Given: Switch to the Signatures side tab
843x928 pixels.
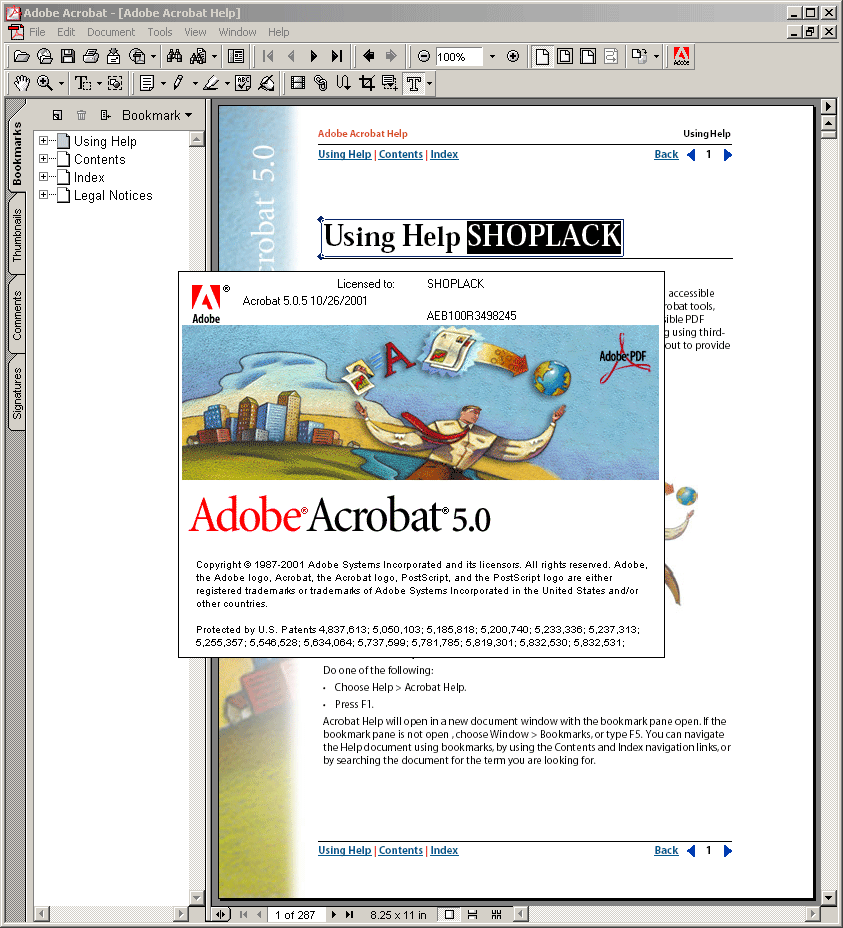Looking at the screenshot, I should pyautogui.click(x=17, y=393).
